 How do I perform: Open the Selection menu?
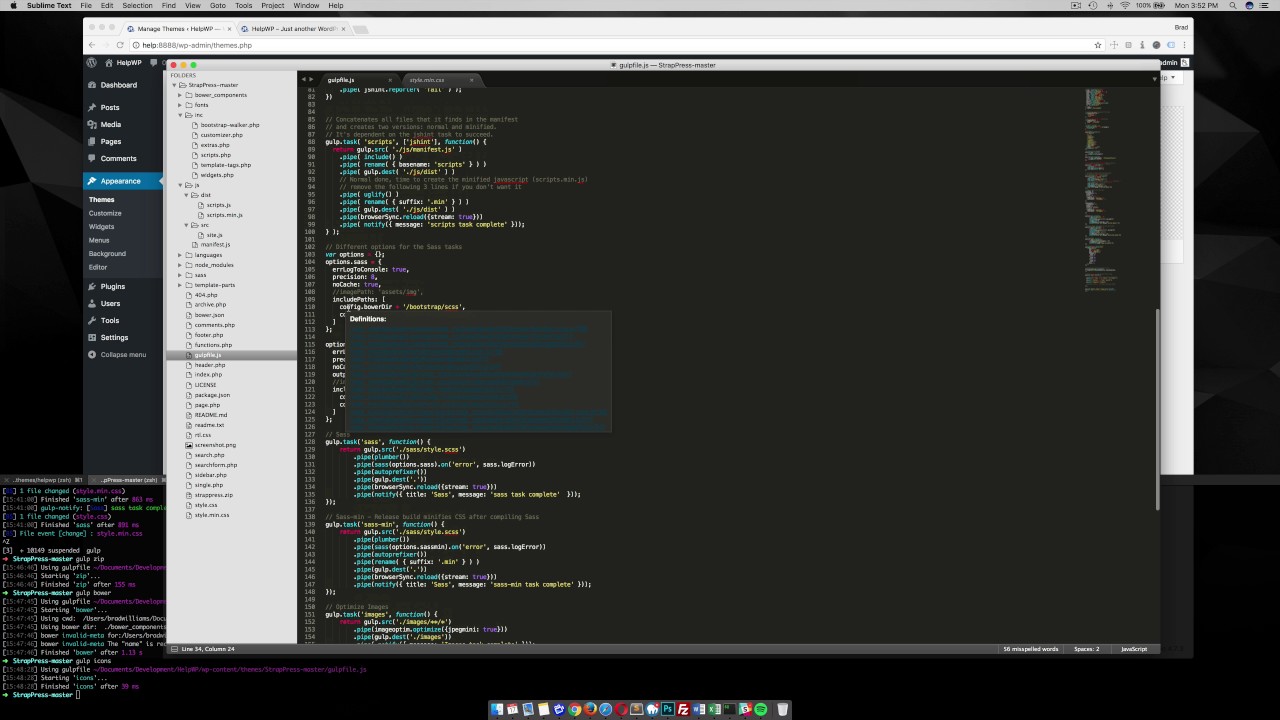tap(137, 6)
